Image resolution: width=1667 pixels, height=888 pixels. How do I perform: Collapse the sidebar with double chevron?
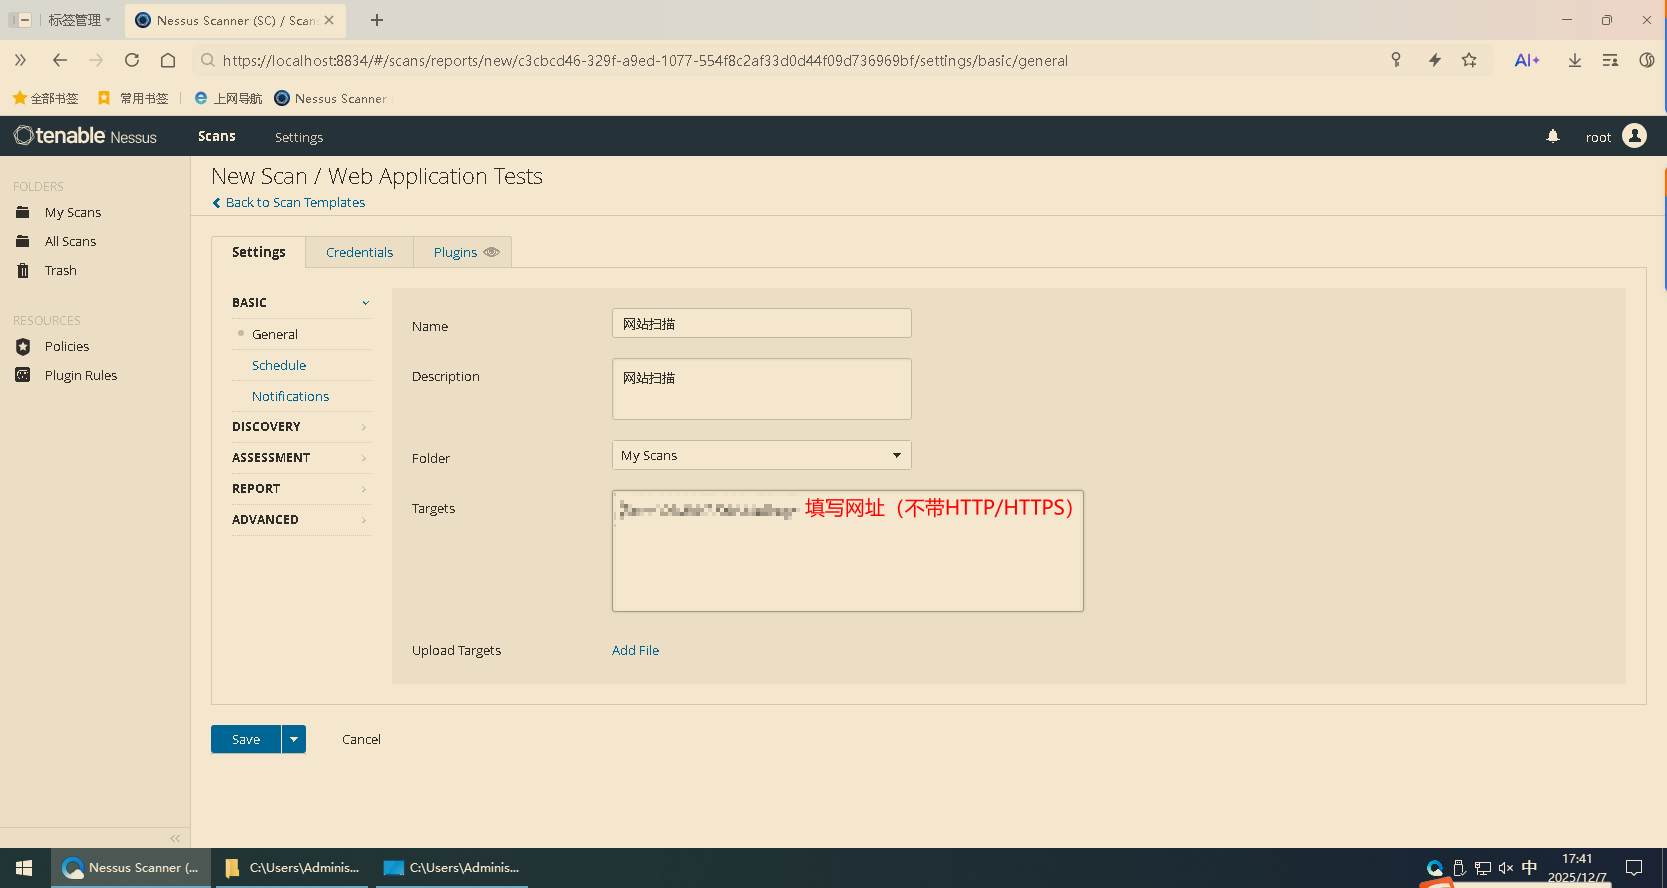tap(175, 838)
